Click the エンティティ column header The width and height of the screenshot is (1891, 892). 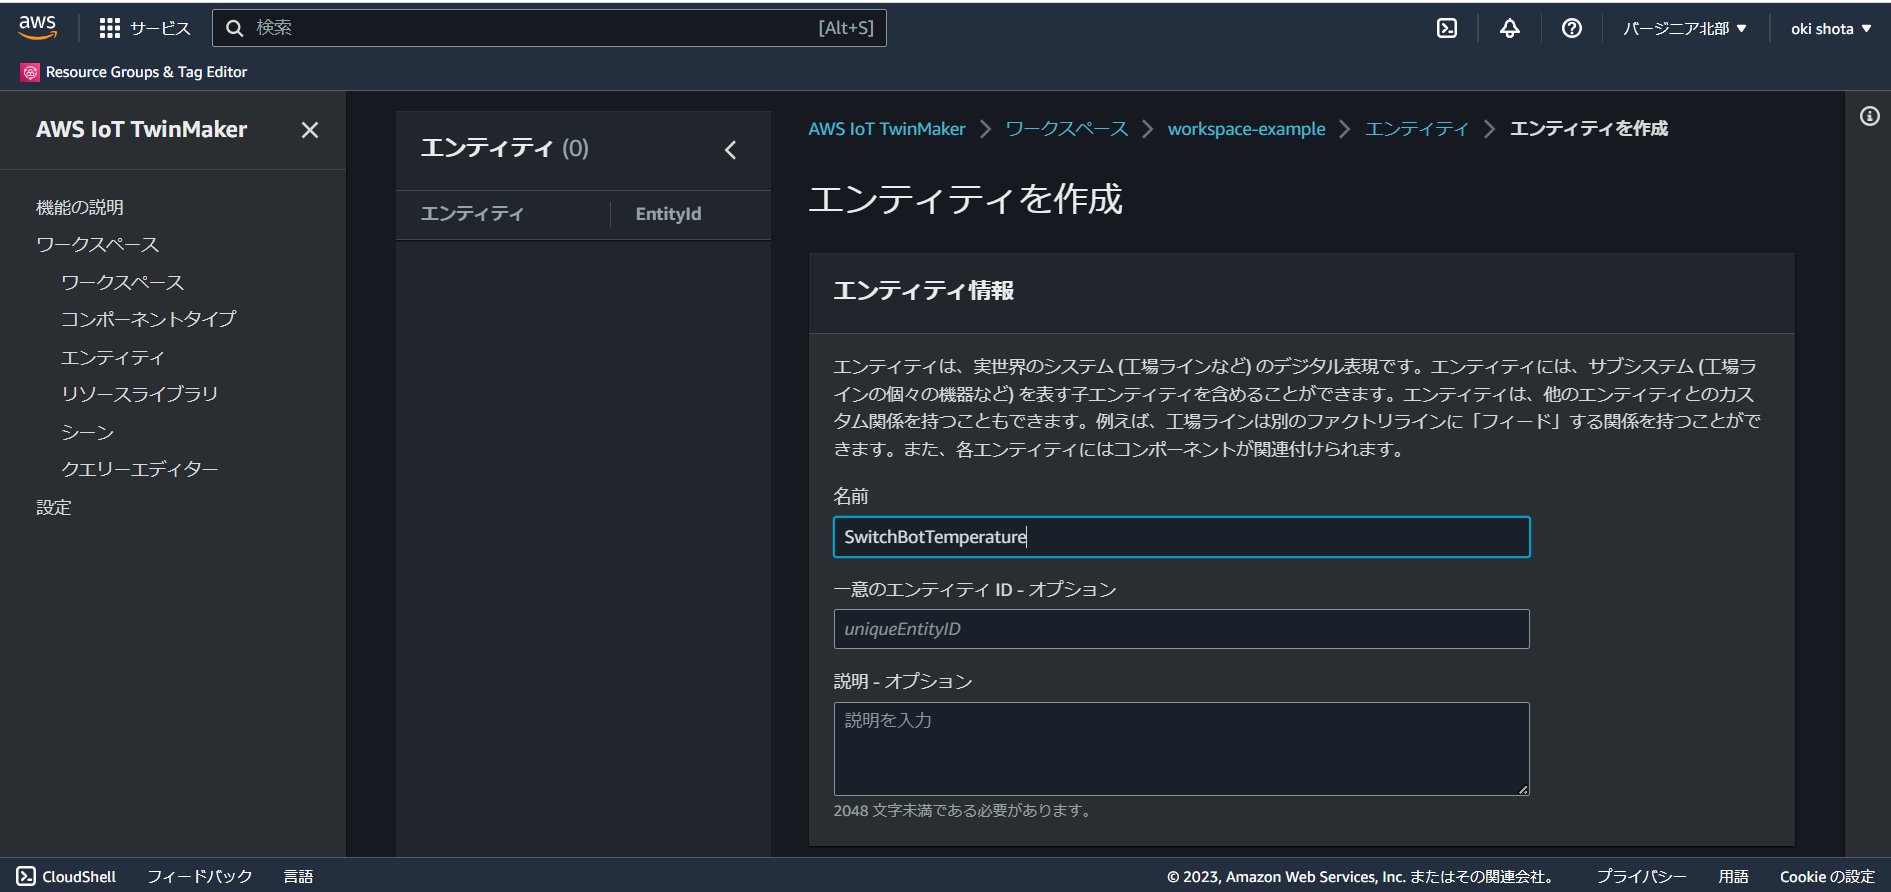(x=472, y=214)
